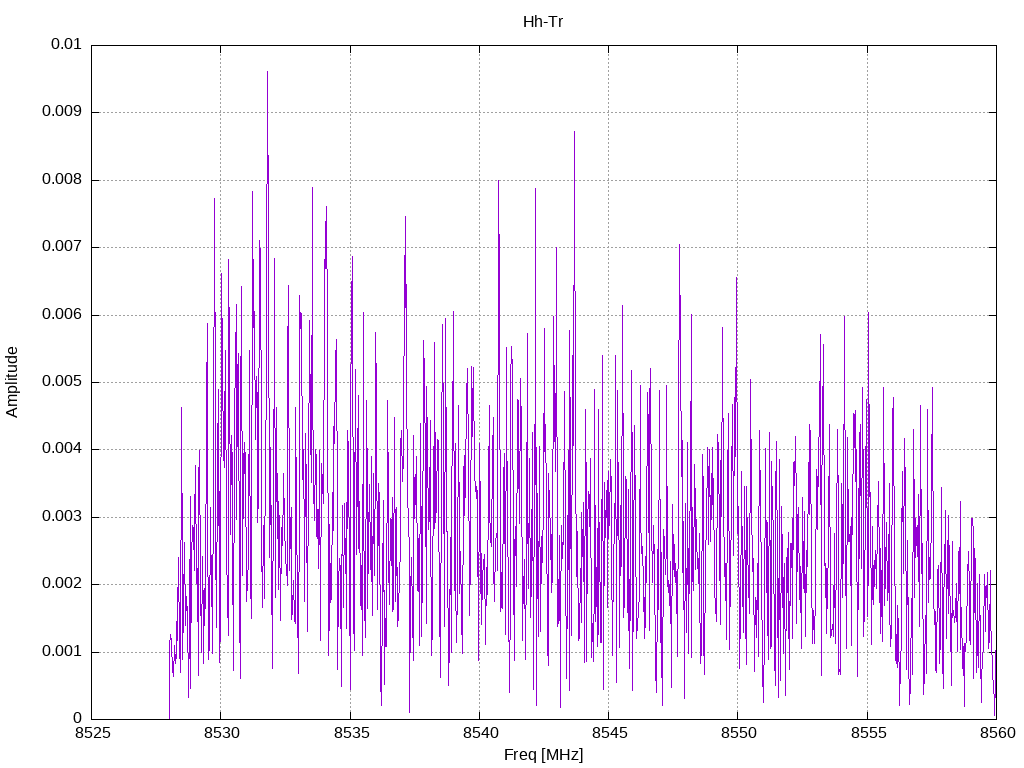The image size is (1024, 768).
Task: Click the 8525 x-axis tick label
Action: tap(93, 733)
